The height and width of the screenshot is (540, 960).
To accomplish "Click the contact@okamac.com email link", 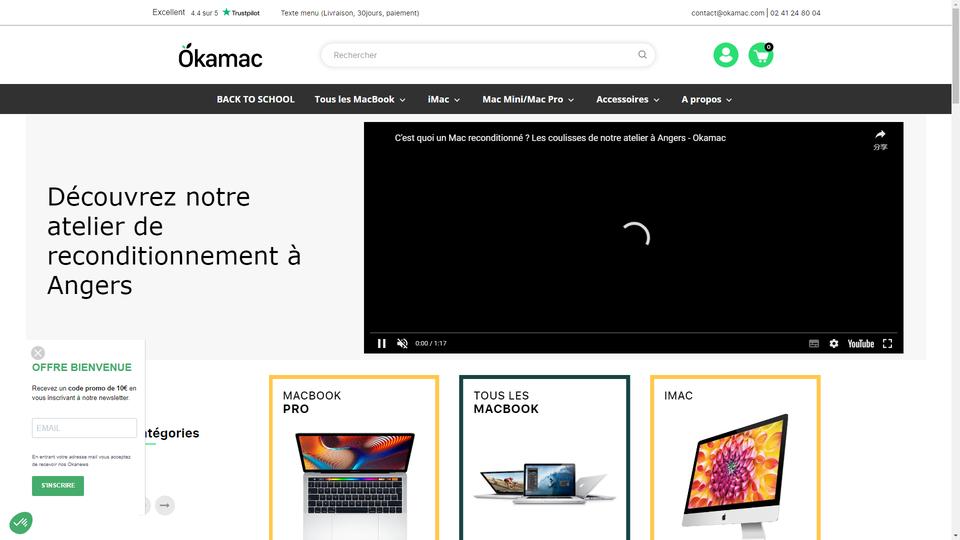I will point(728,13).
